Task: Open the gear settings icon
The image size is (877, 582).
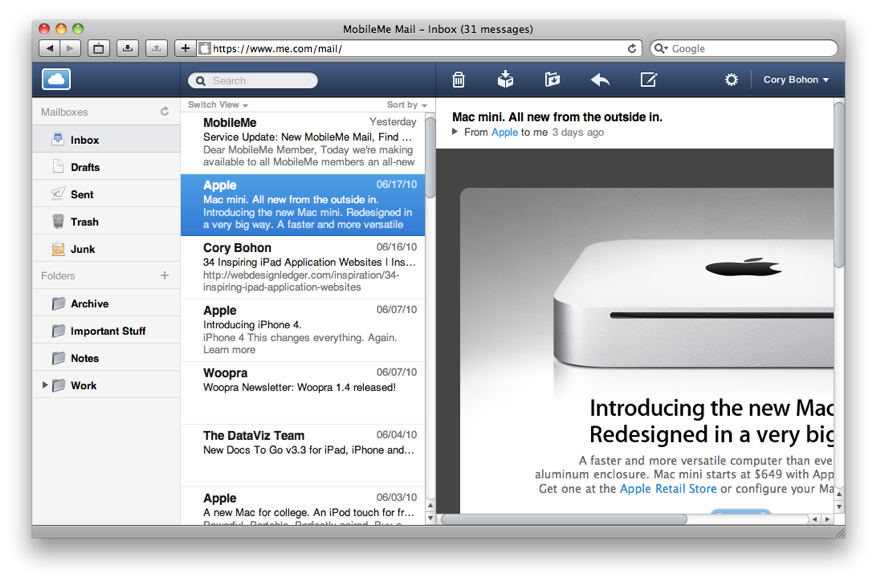Action: (x=731, y=80)
